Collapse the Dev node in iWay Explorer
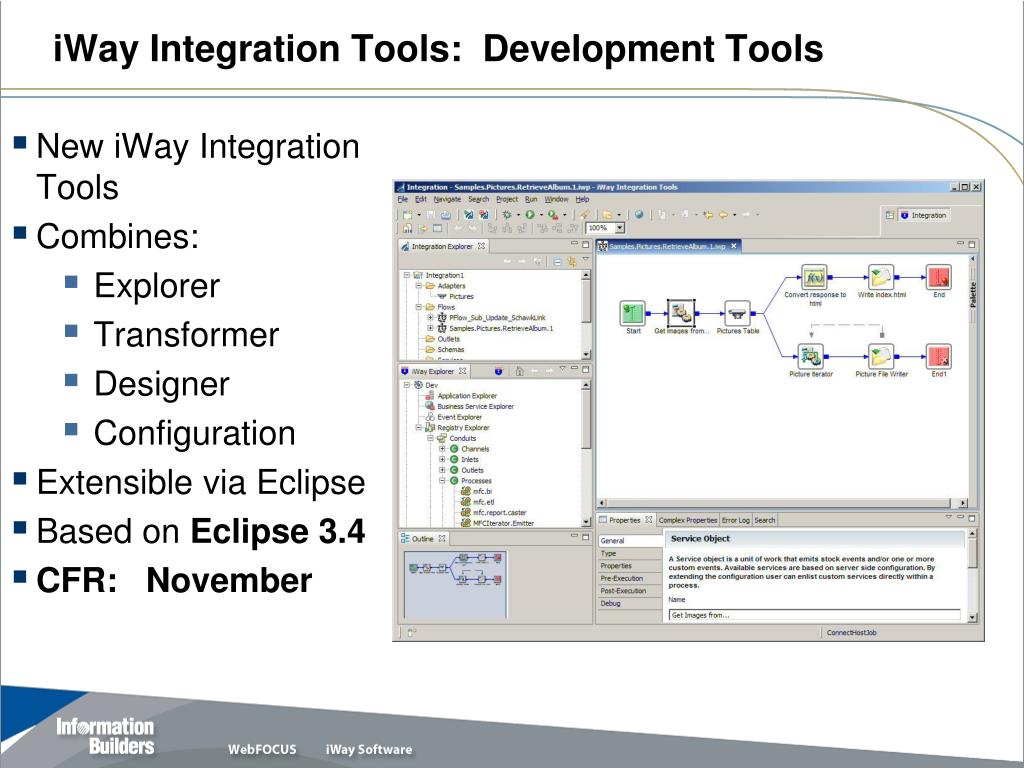Image resolution: width=1024 pixels, height=768 pixels. [x=407, y=385]
